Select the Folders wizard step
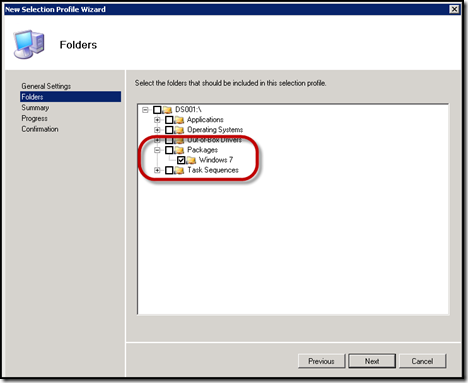The image size is (468, 383). [x=70, y=97]
